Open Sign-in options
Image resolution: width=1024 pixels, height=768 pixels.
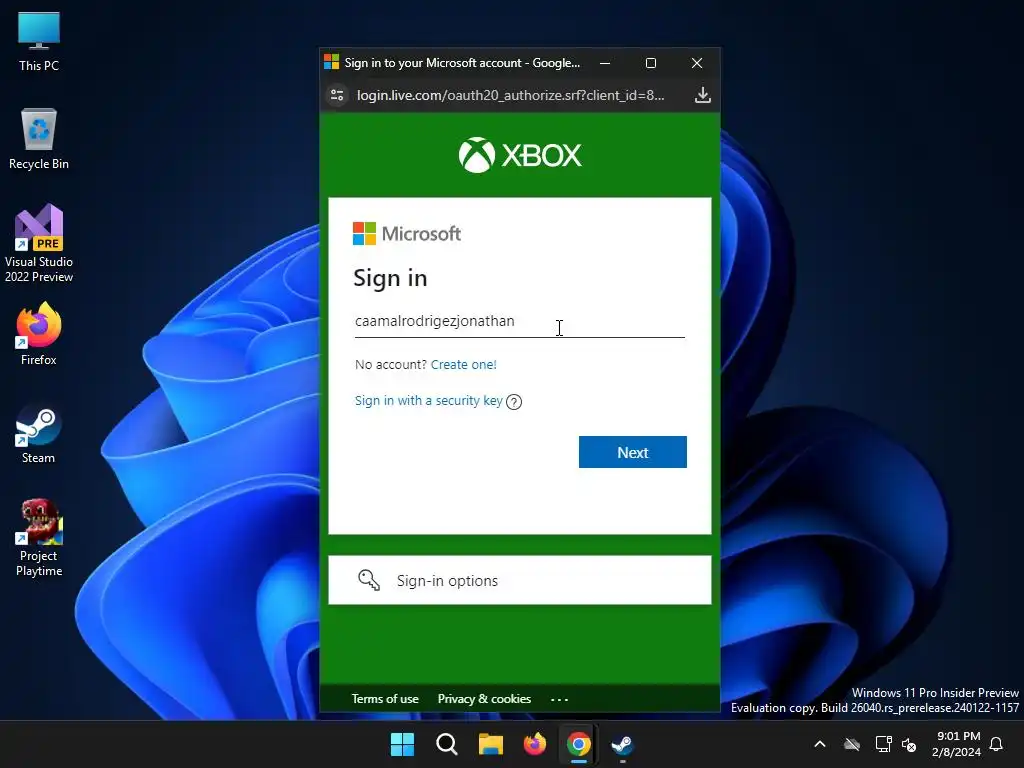(520, 580)
